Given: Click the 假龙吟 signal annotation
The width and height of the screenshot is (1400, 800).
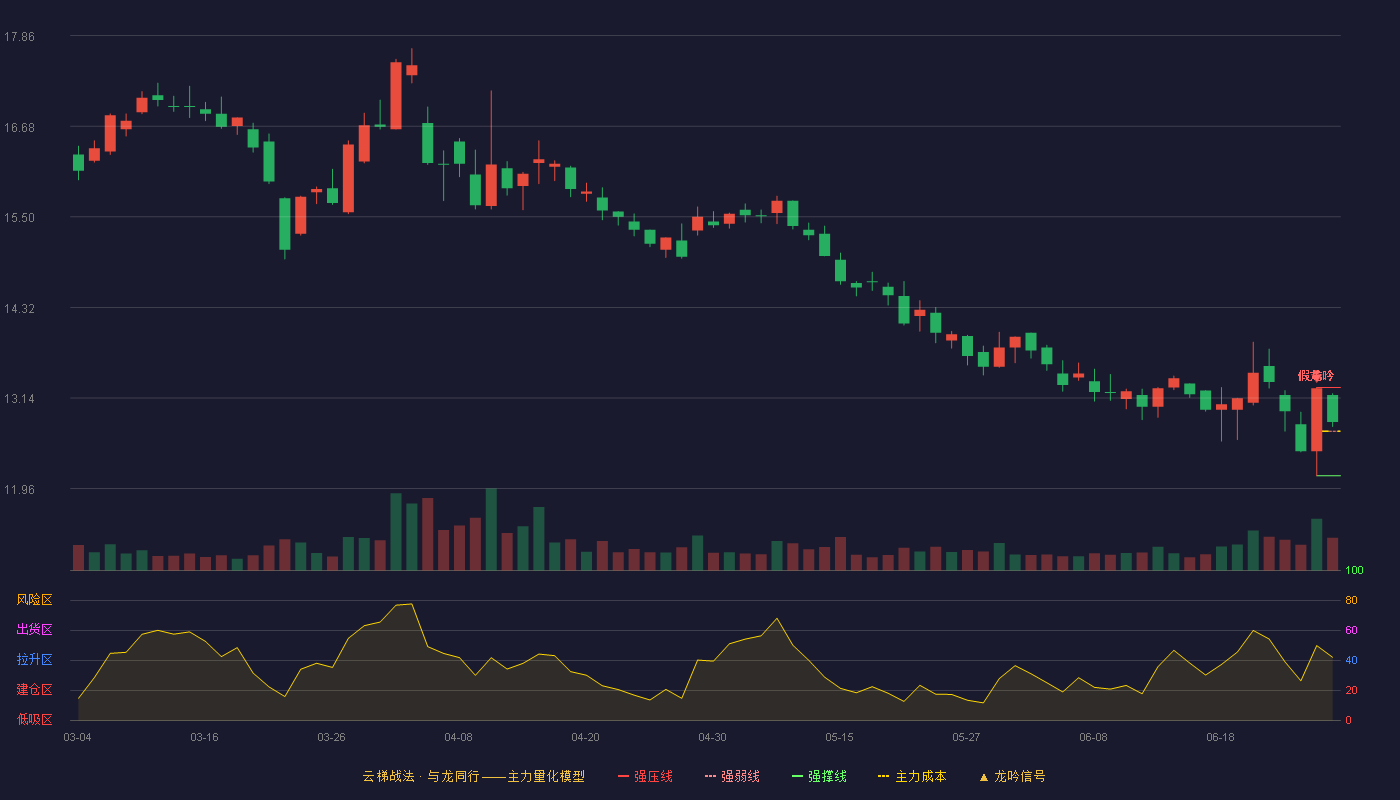Looking at the screenshot, I should coord(1316,376).
